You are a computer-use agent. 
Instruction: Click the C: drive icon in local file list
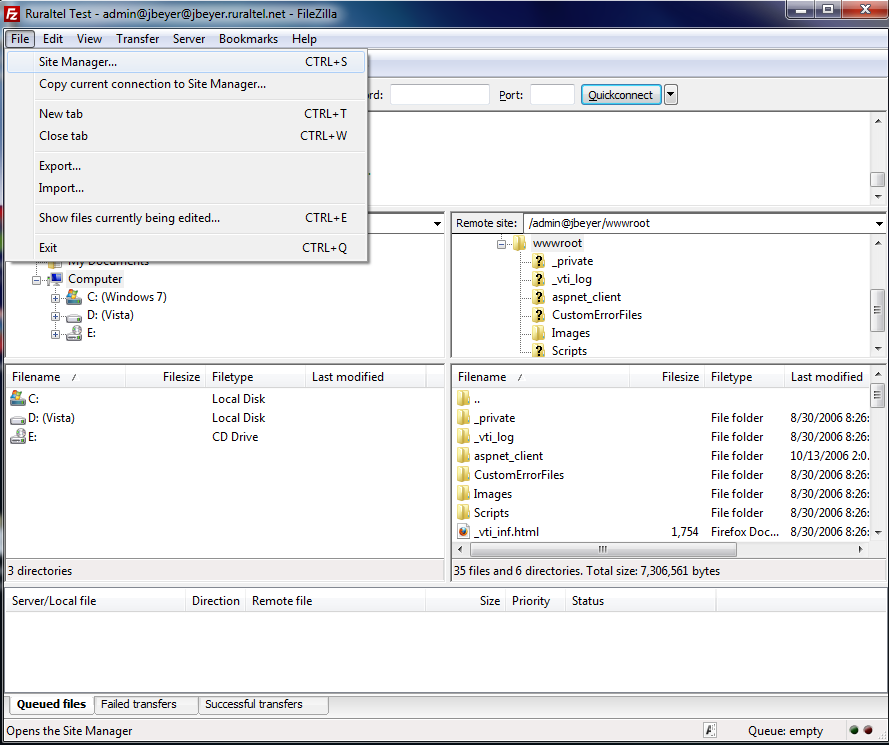18,399
